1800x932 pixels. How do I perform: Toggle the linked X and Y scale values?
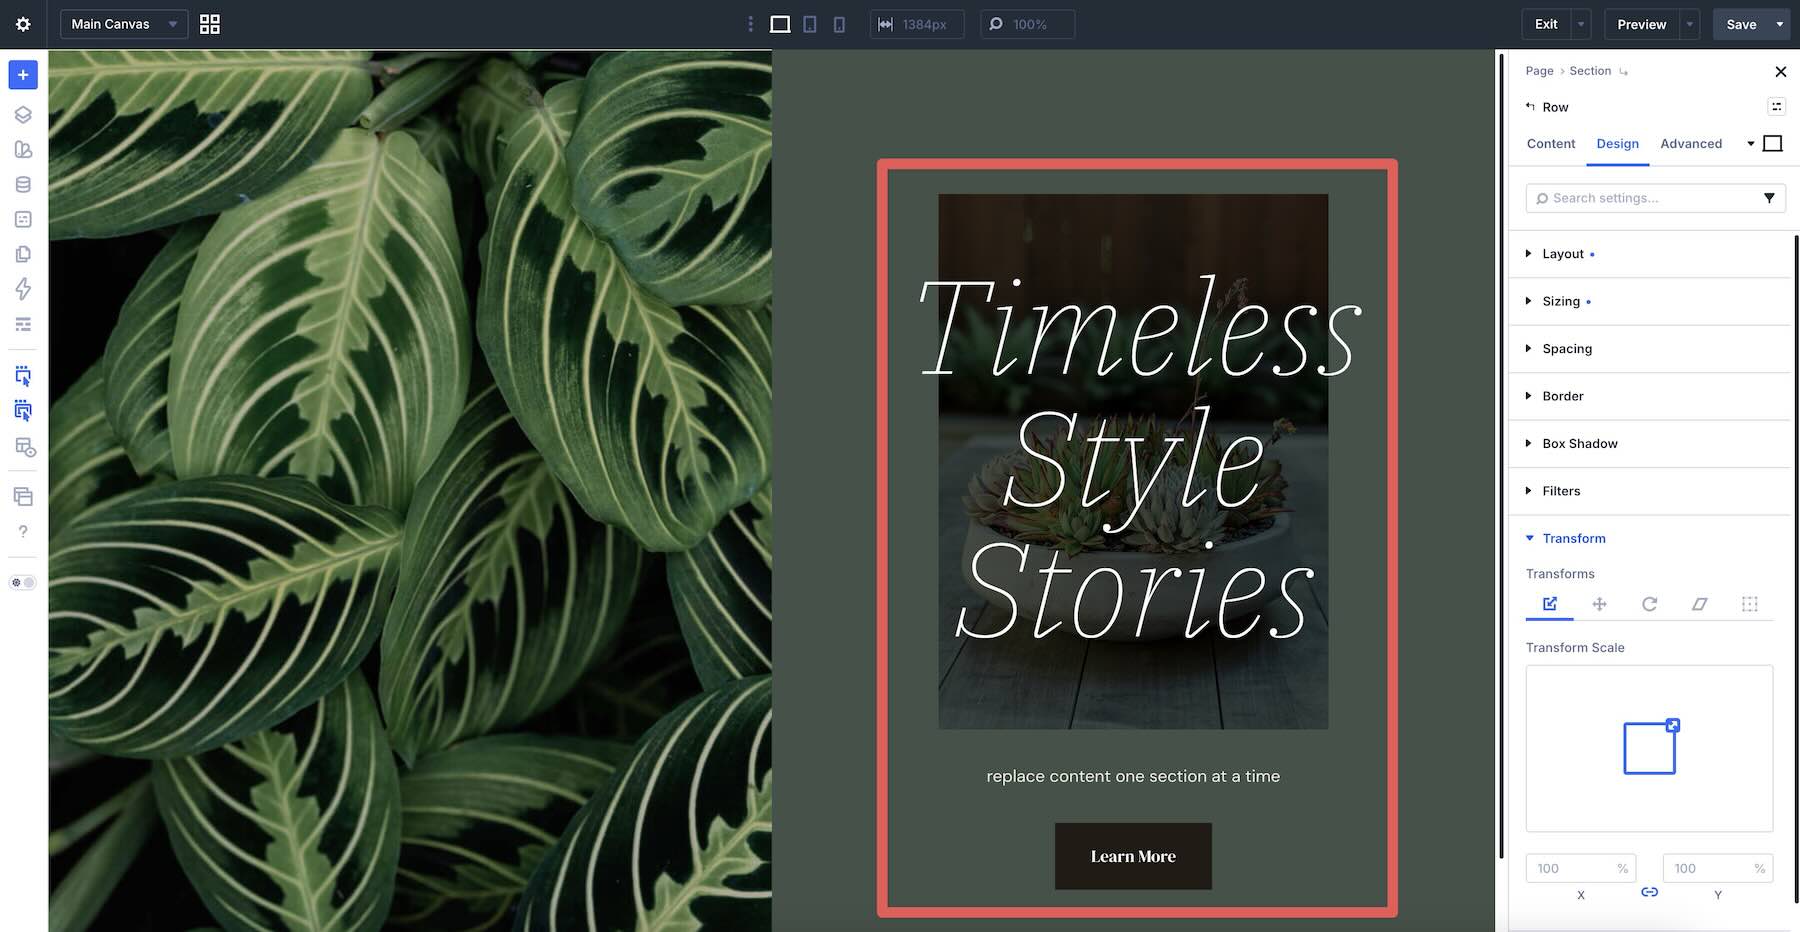(1650, 892)
